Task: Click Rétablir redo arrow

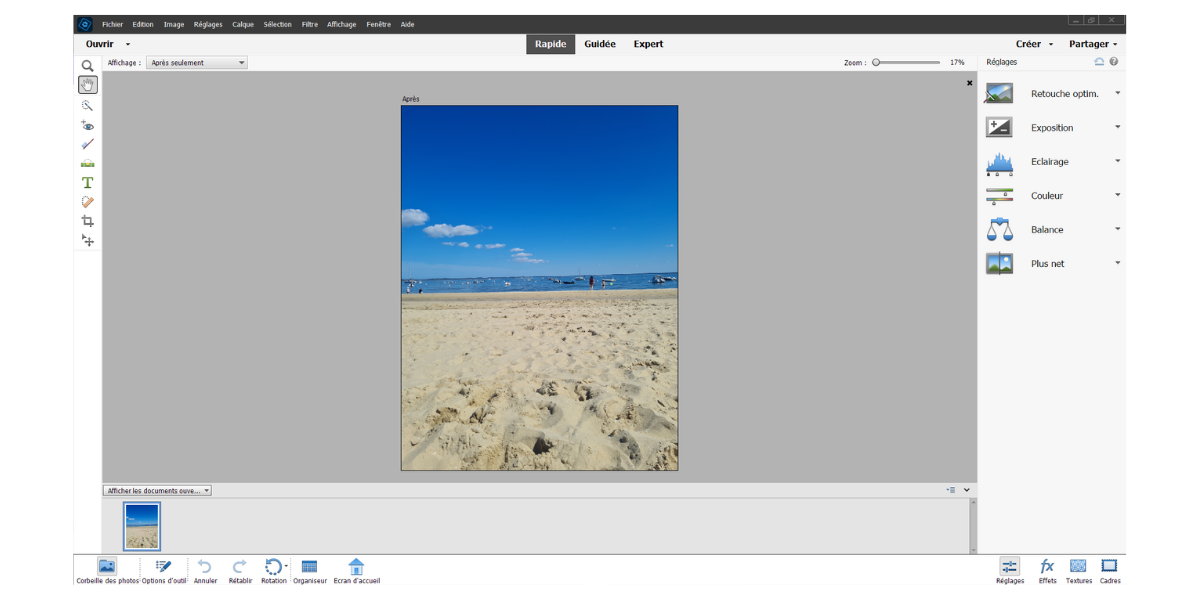Action: [x=240, y=570]
